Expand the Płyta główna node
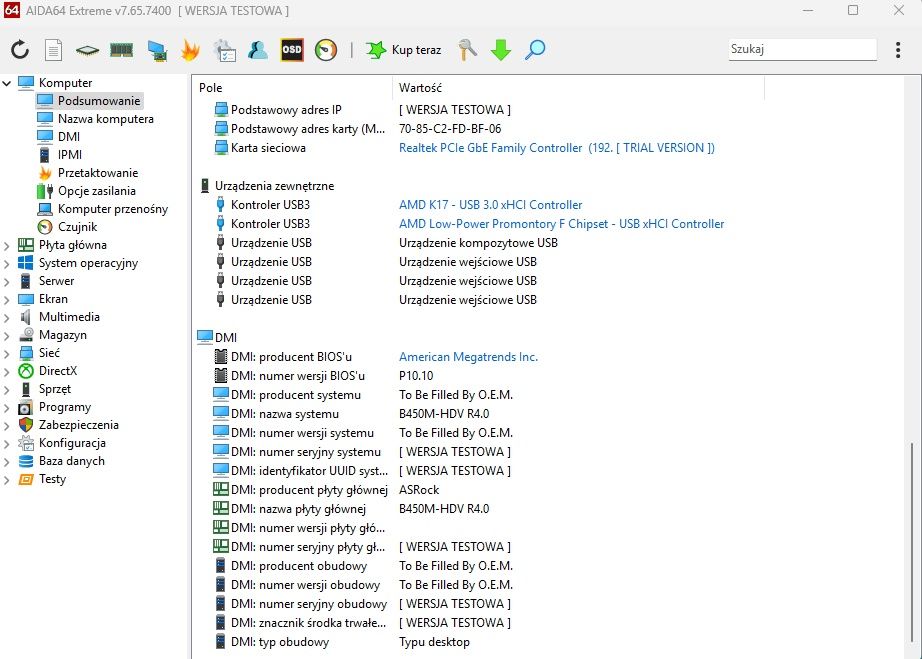Viewport: 922px width, 659px height. pos(6,246)
